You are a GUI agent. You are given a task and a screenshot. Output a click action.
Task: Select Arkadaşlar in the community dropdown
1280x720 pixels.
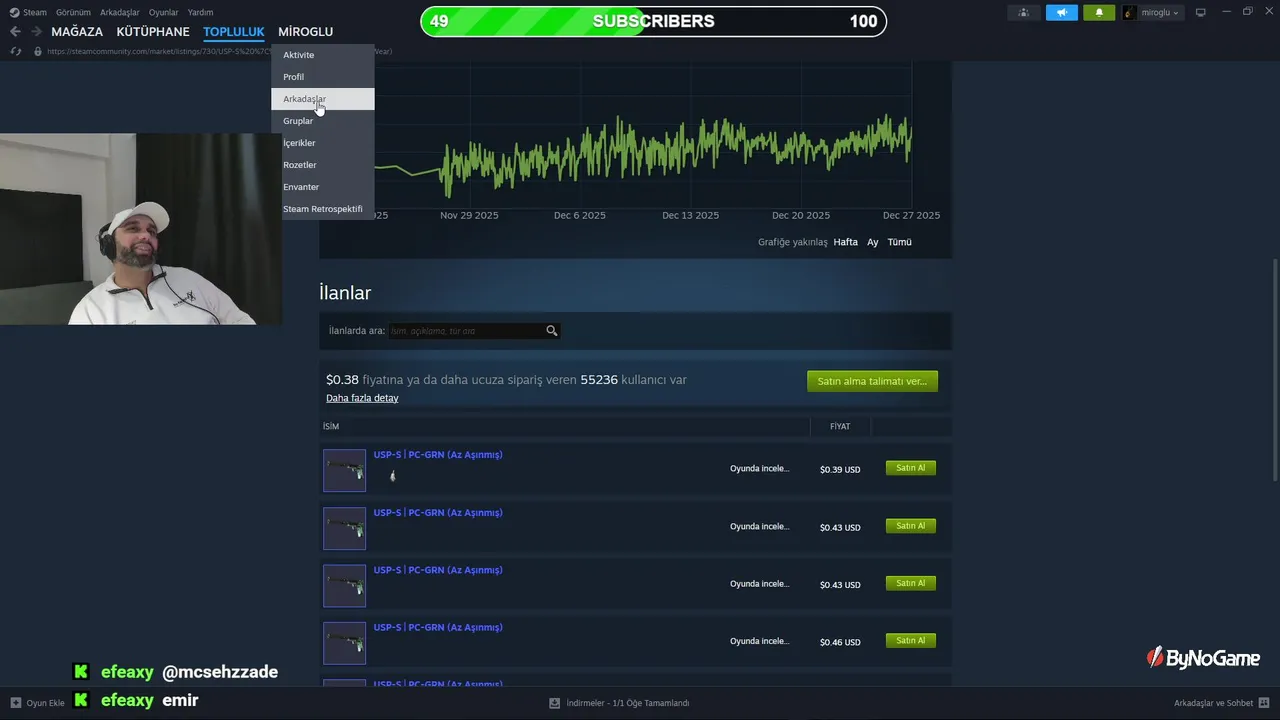322,99
